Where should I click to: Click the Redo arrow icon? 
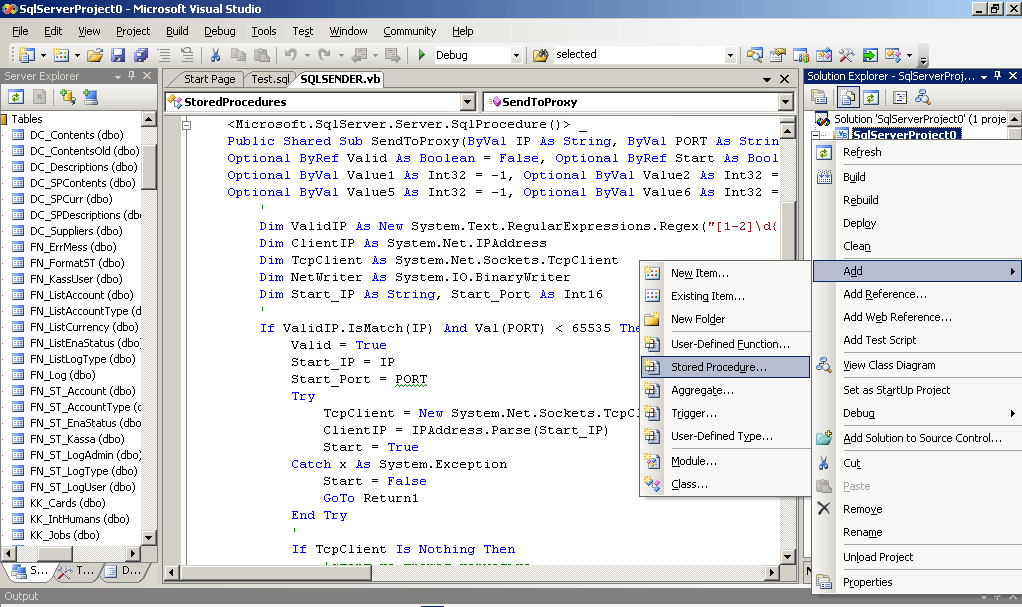click(324, 55)
